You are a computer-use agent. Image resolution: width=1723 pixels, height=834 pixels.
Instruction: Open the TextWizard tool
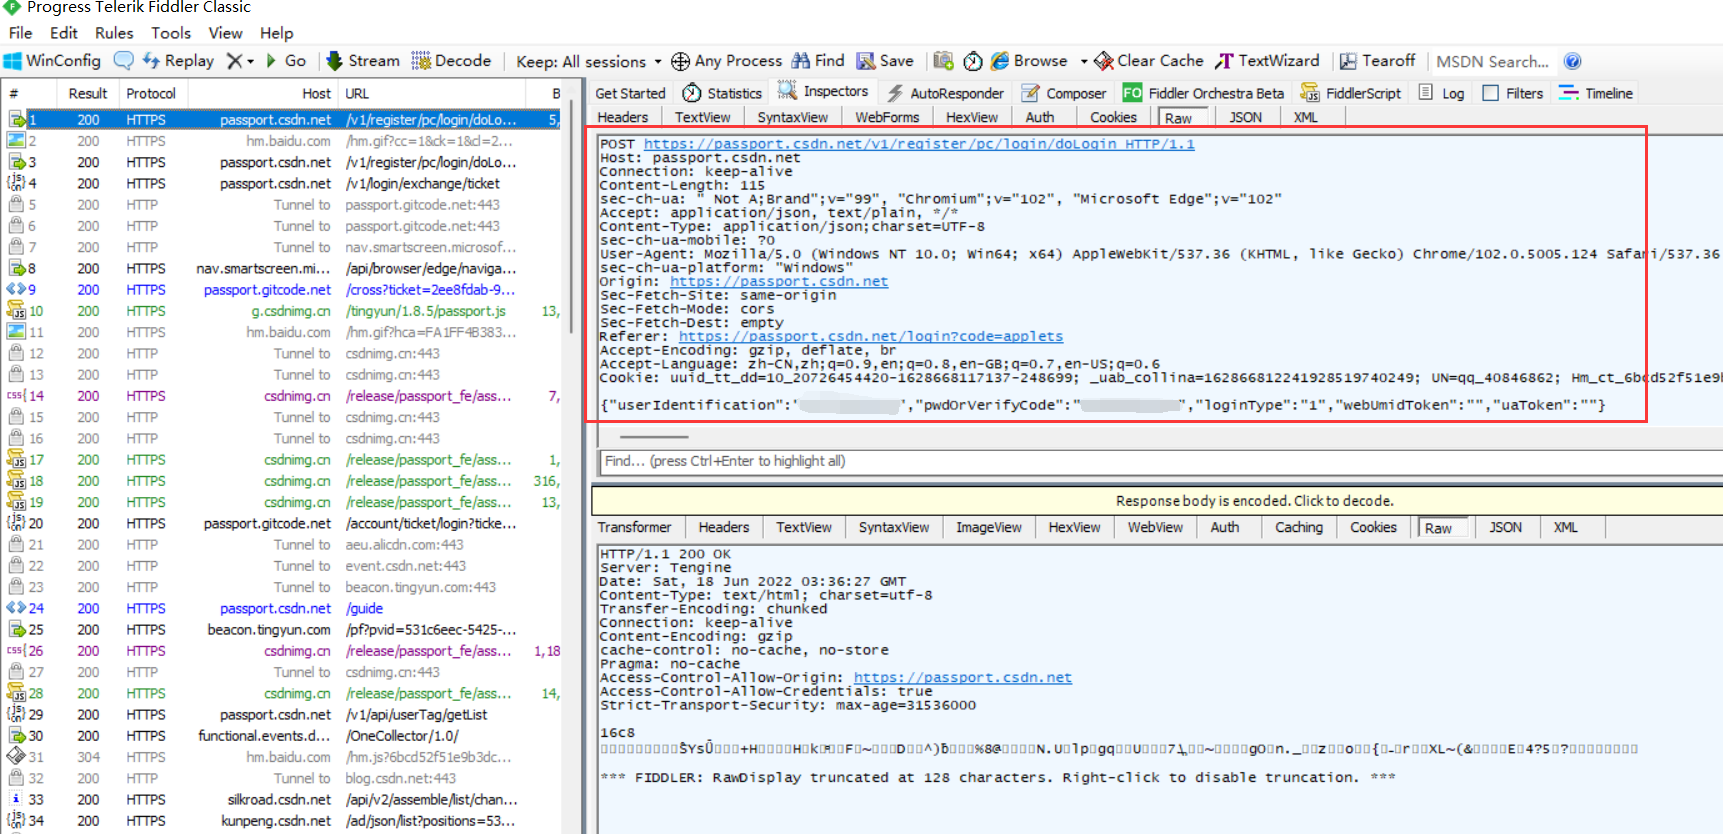point(1267,61)
